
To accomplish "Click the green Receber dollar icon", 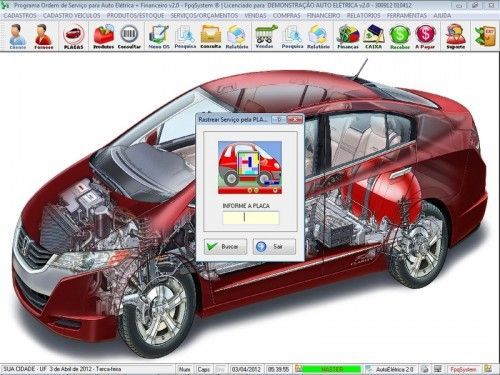I will [400, 37].
